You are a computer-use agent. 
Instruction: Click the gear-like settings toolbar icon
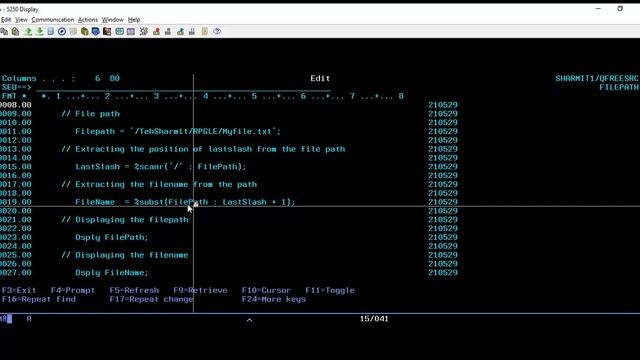tap(144, 31)
